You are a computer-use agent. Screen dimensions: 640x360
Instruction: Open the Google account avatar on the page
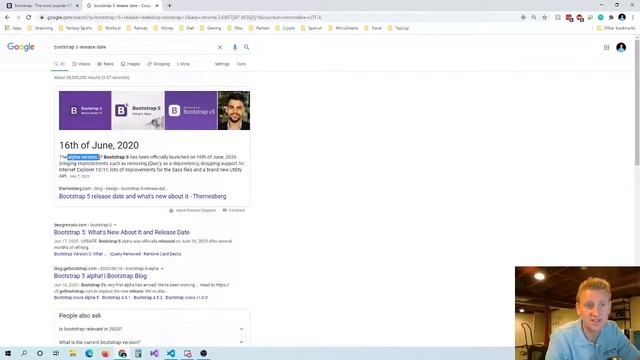(x=621, y=47)
